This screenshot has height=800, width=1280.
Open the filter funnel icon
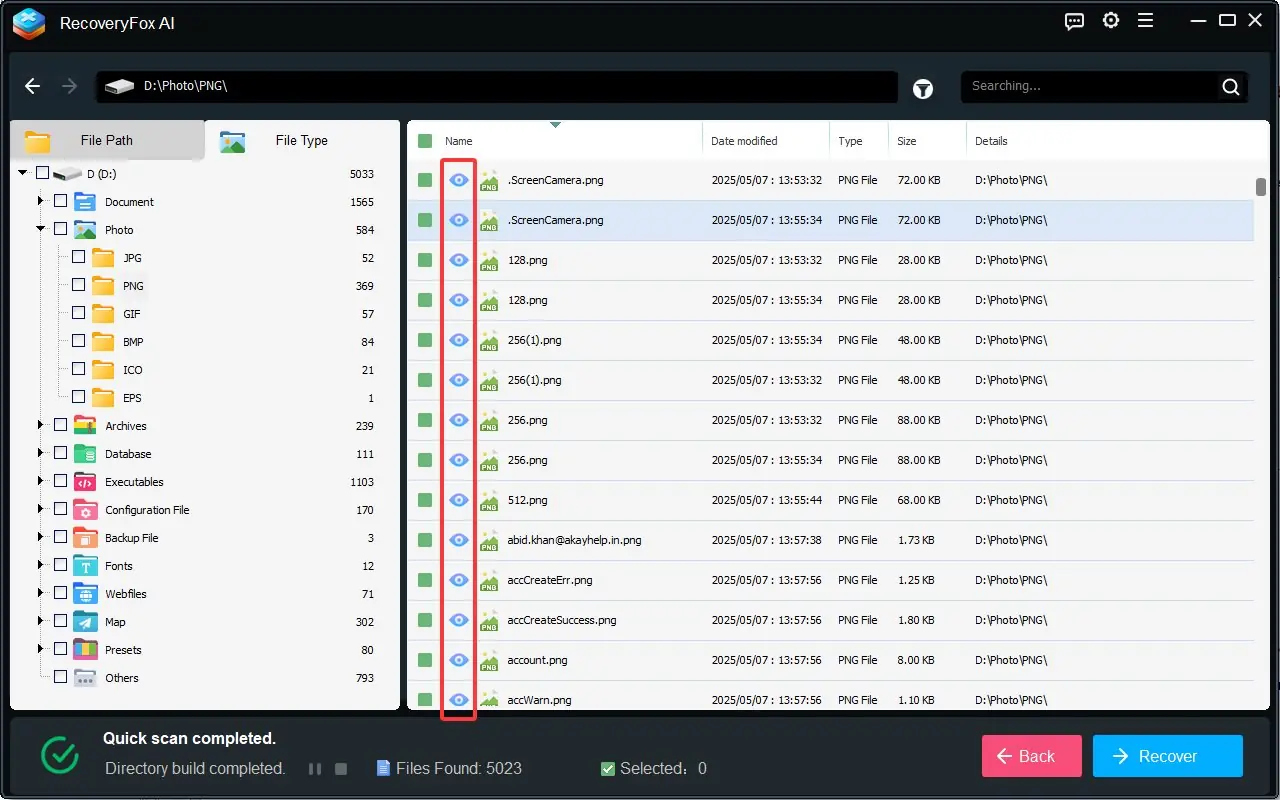[923, 89]
